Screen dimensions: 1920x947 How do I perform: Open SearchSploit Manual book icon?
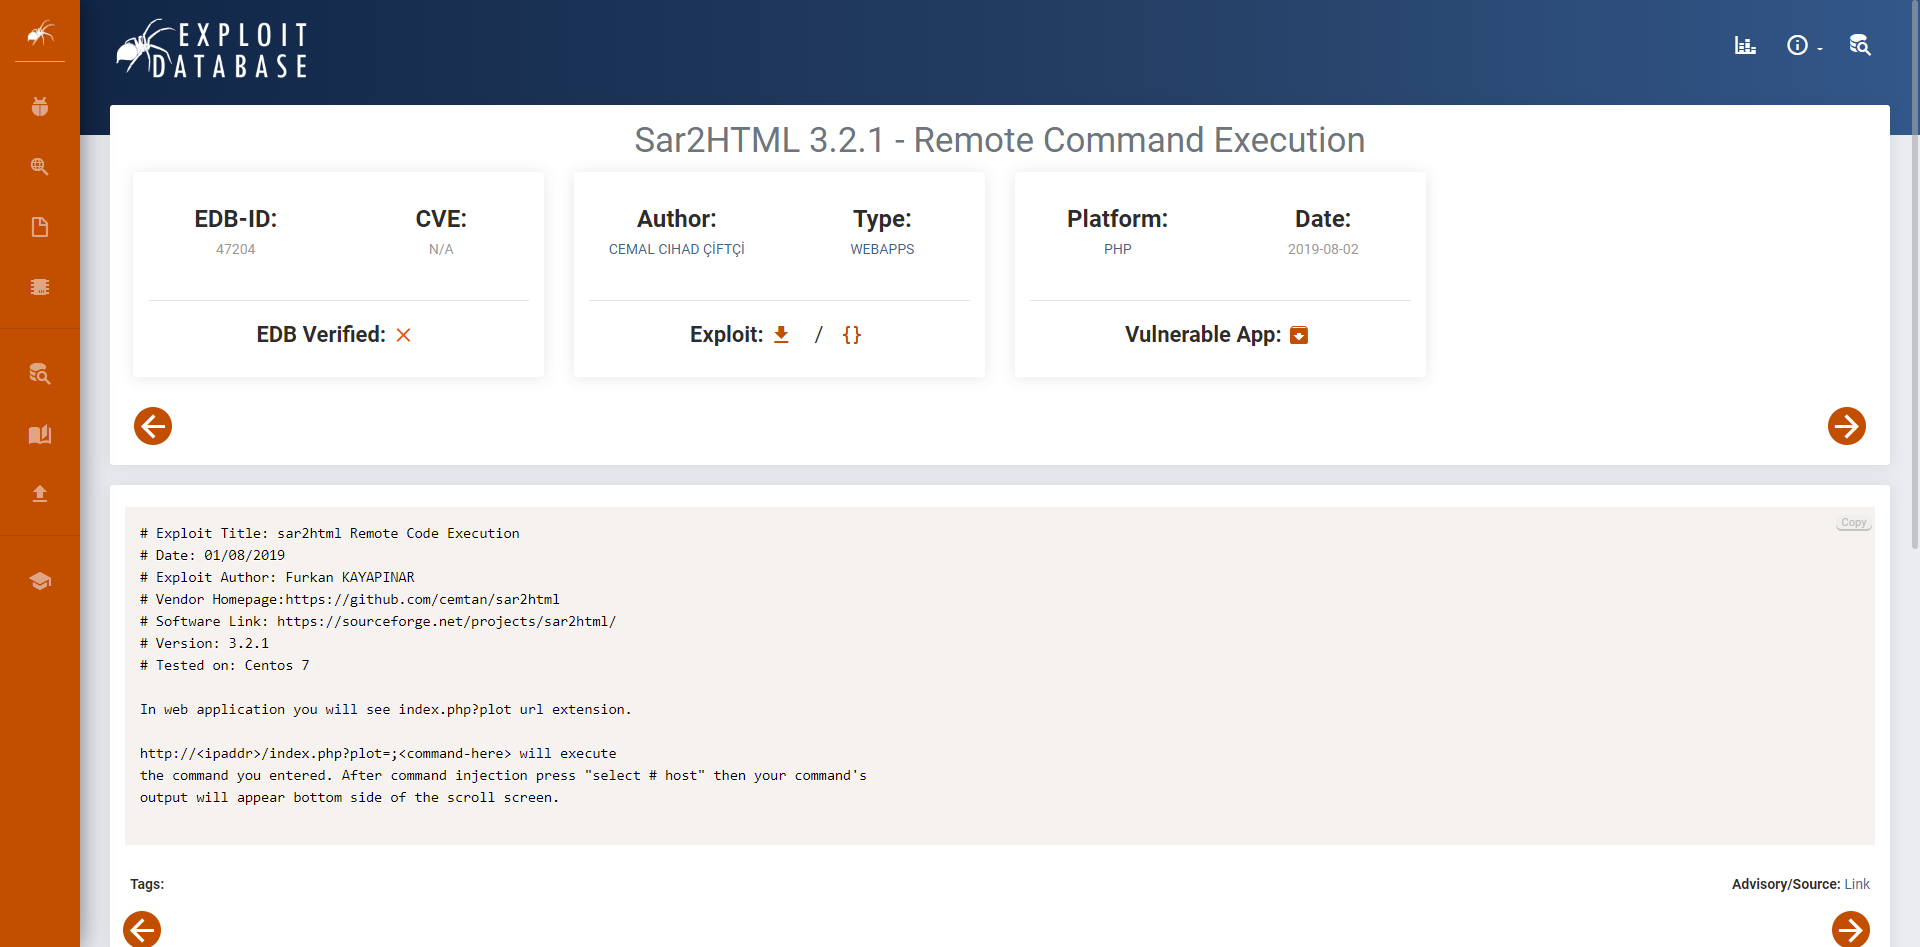pyautogui.click(x=40, y=434)
